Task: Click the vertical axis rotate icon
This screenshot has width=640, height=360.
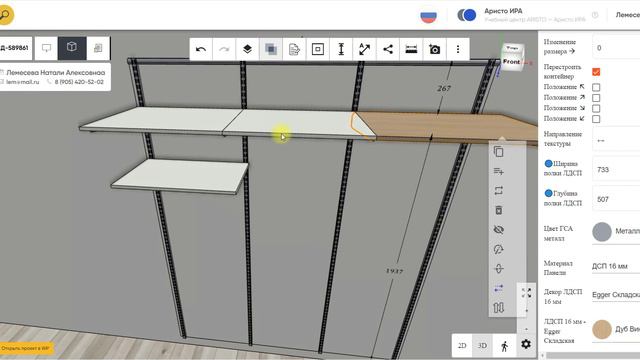Action: 498,269
